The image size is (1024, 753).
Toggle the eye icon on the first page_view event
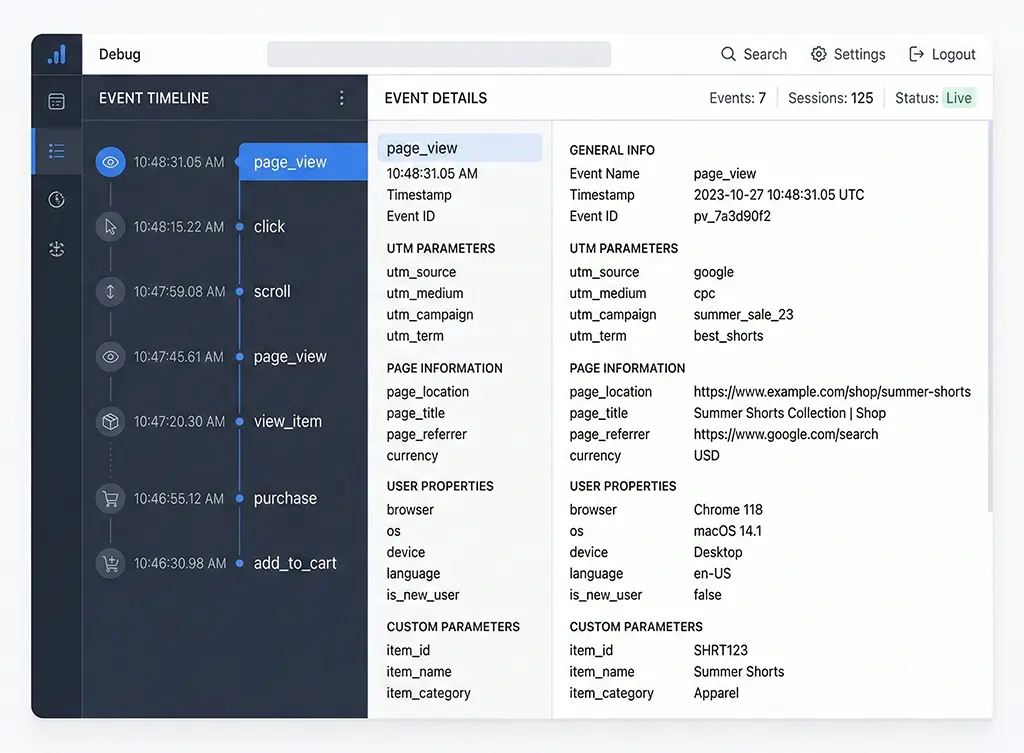(x=110, y=161)
